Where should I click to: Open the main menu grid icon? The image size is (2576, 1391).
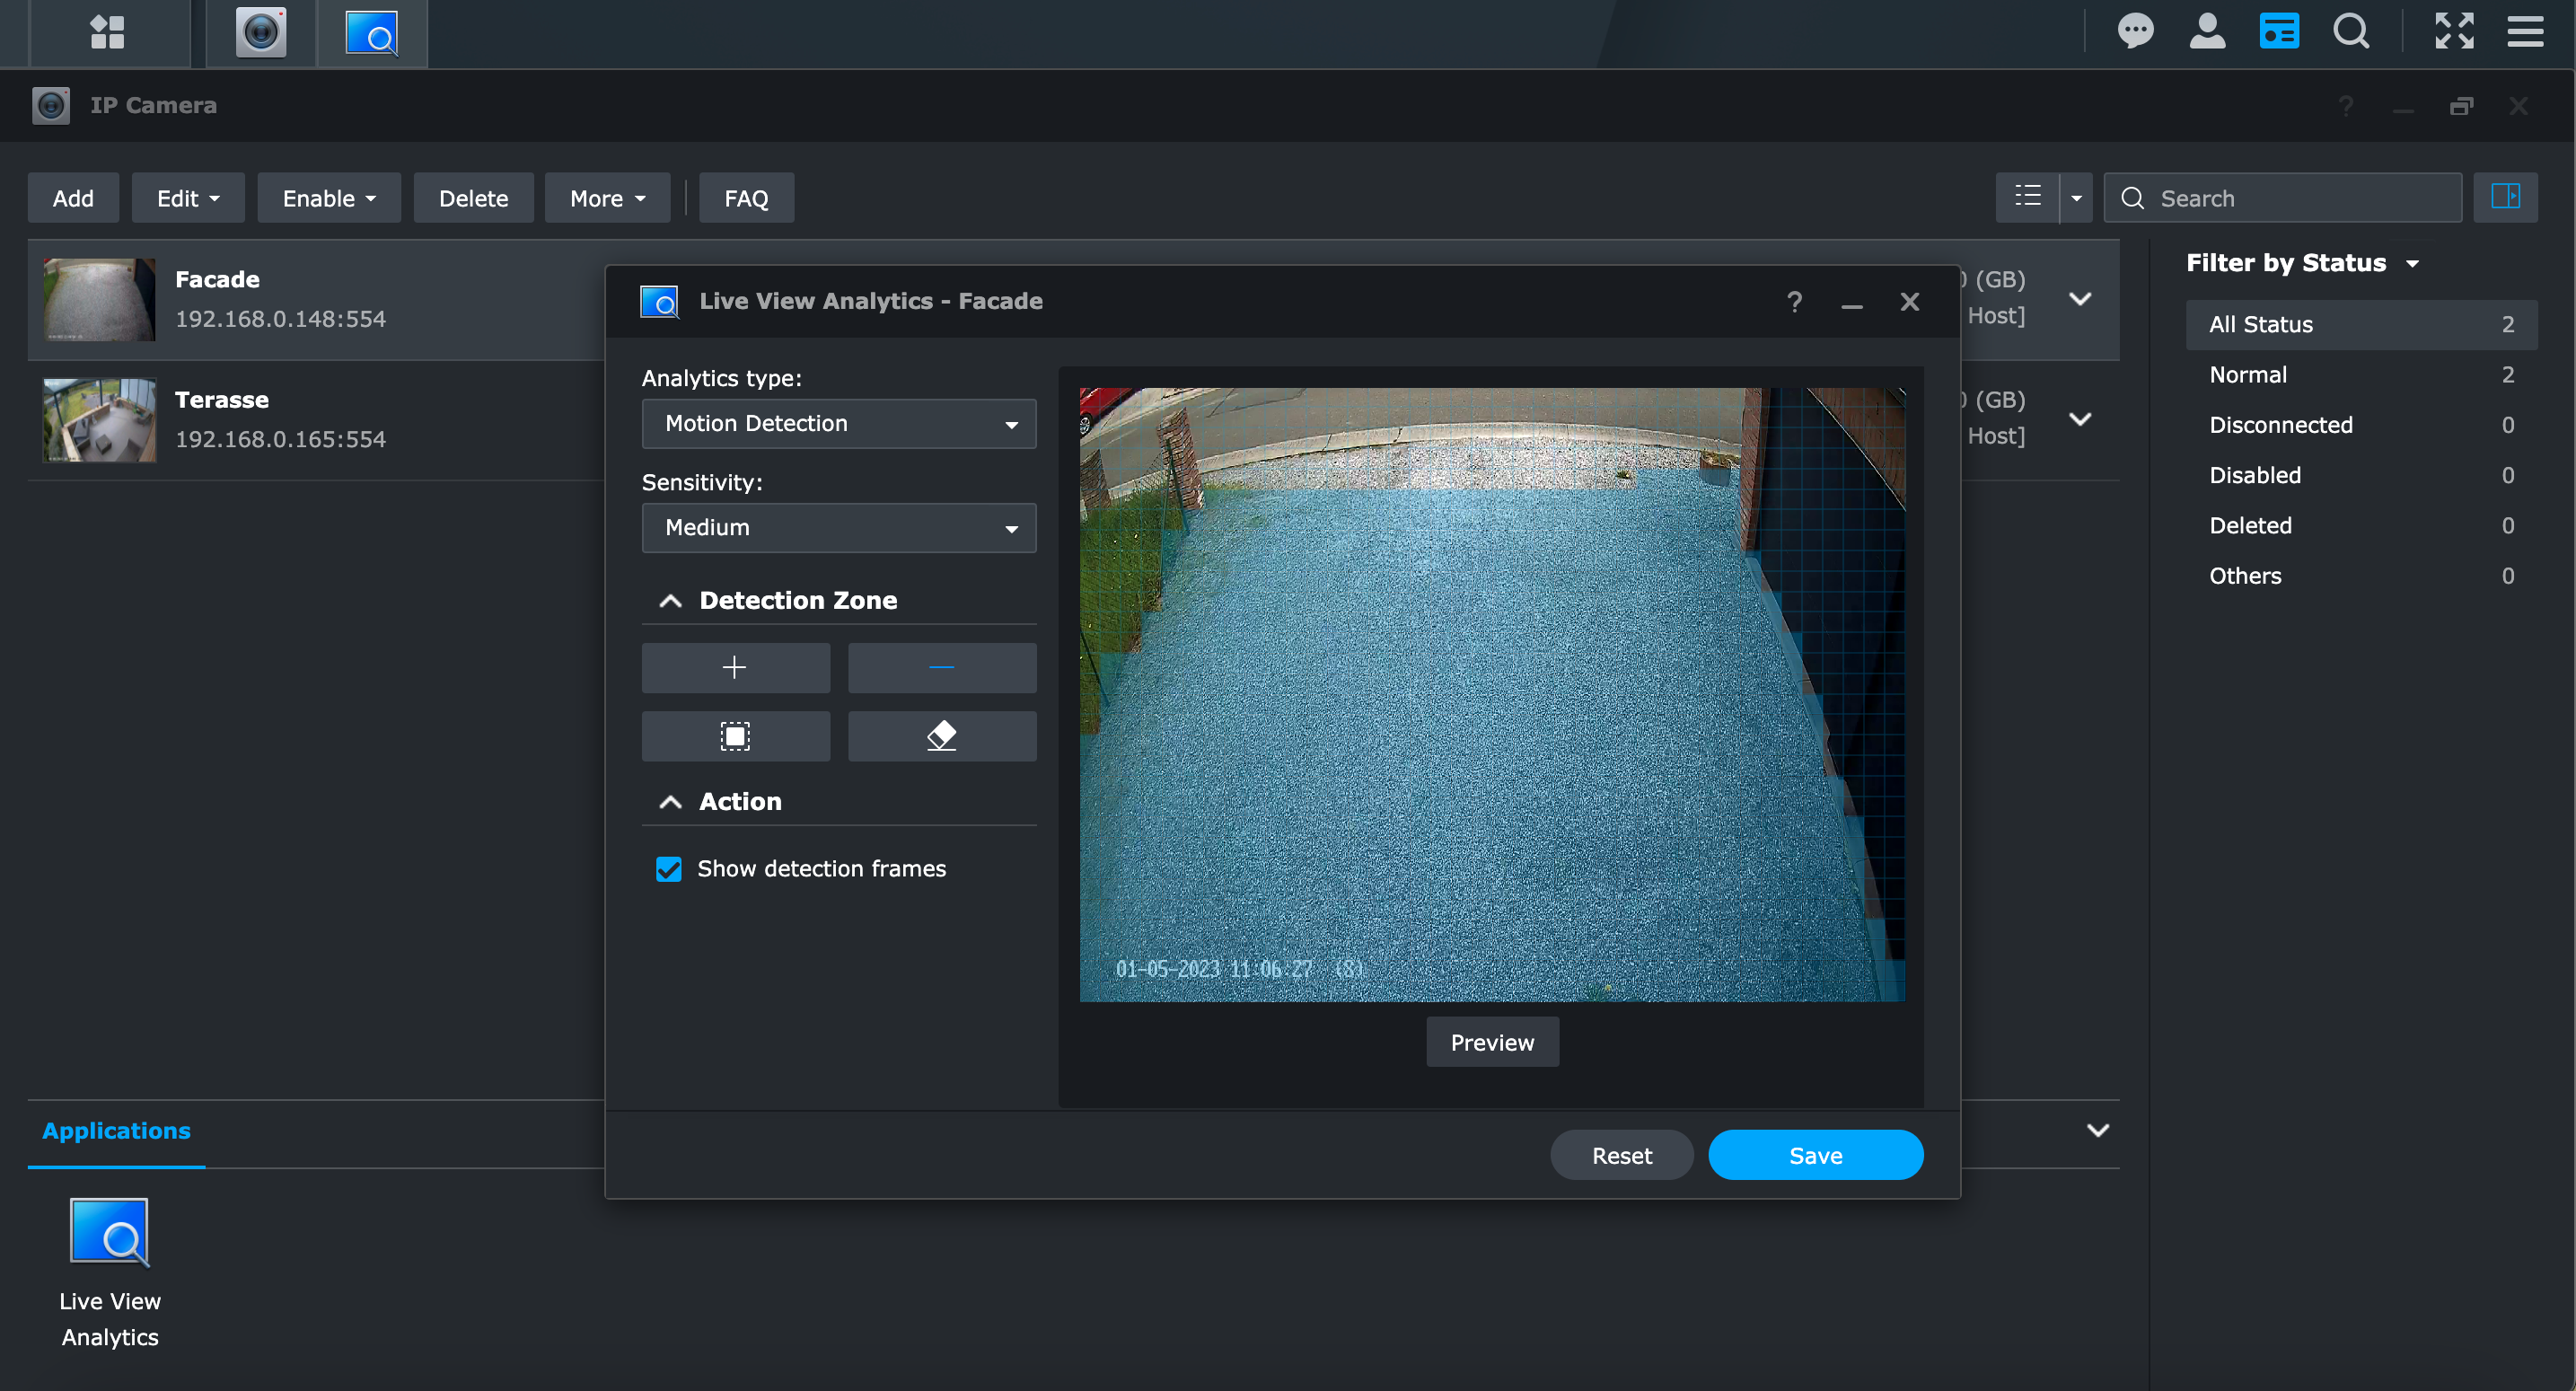click(107, 32)
